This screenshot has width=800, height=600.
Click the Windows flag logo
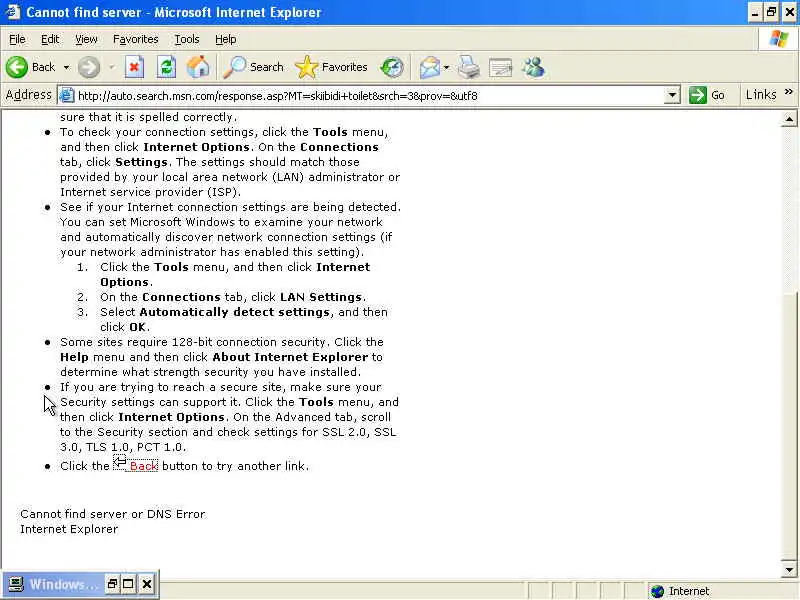coord(779,39)
